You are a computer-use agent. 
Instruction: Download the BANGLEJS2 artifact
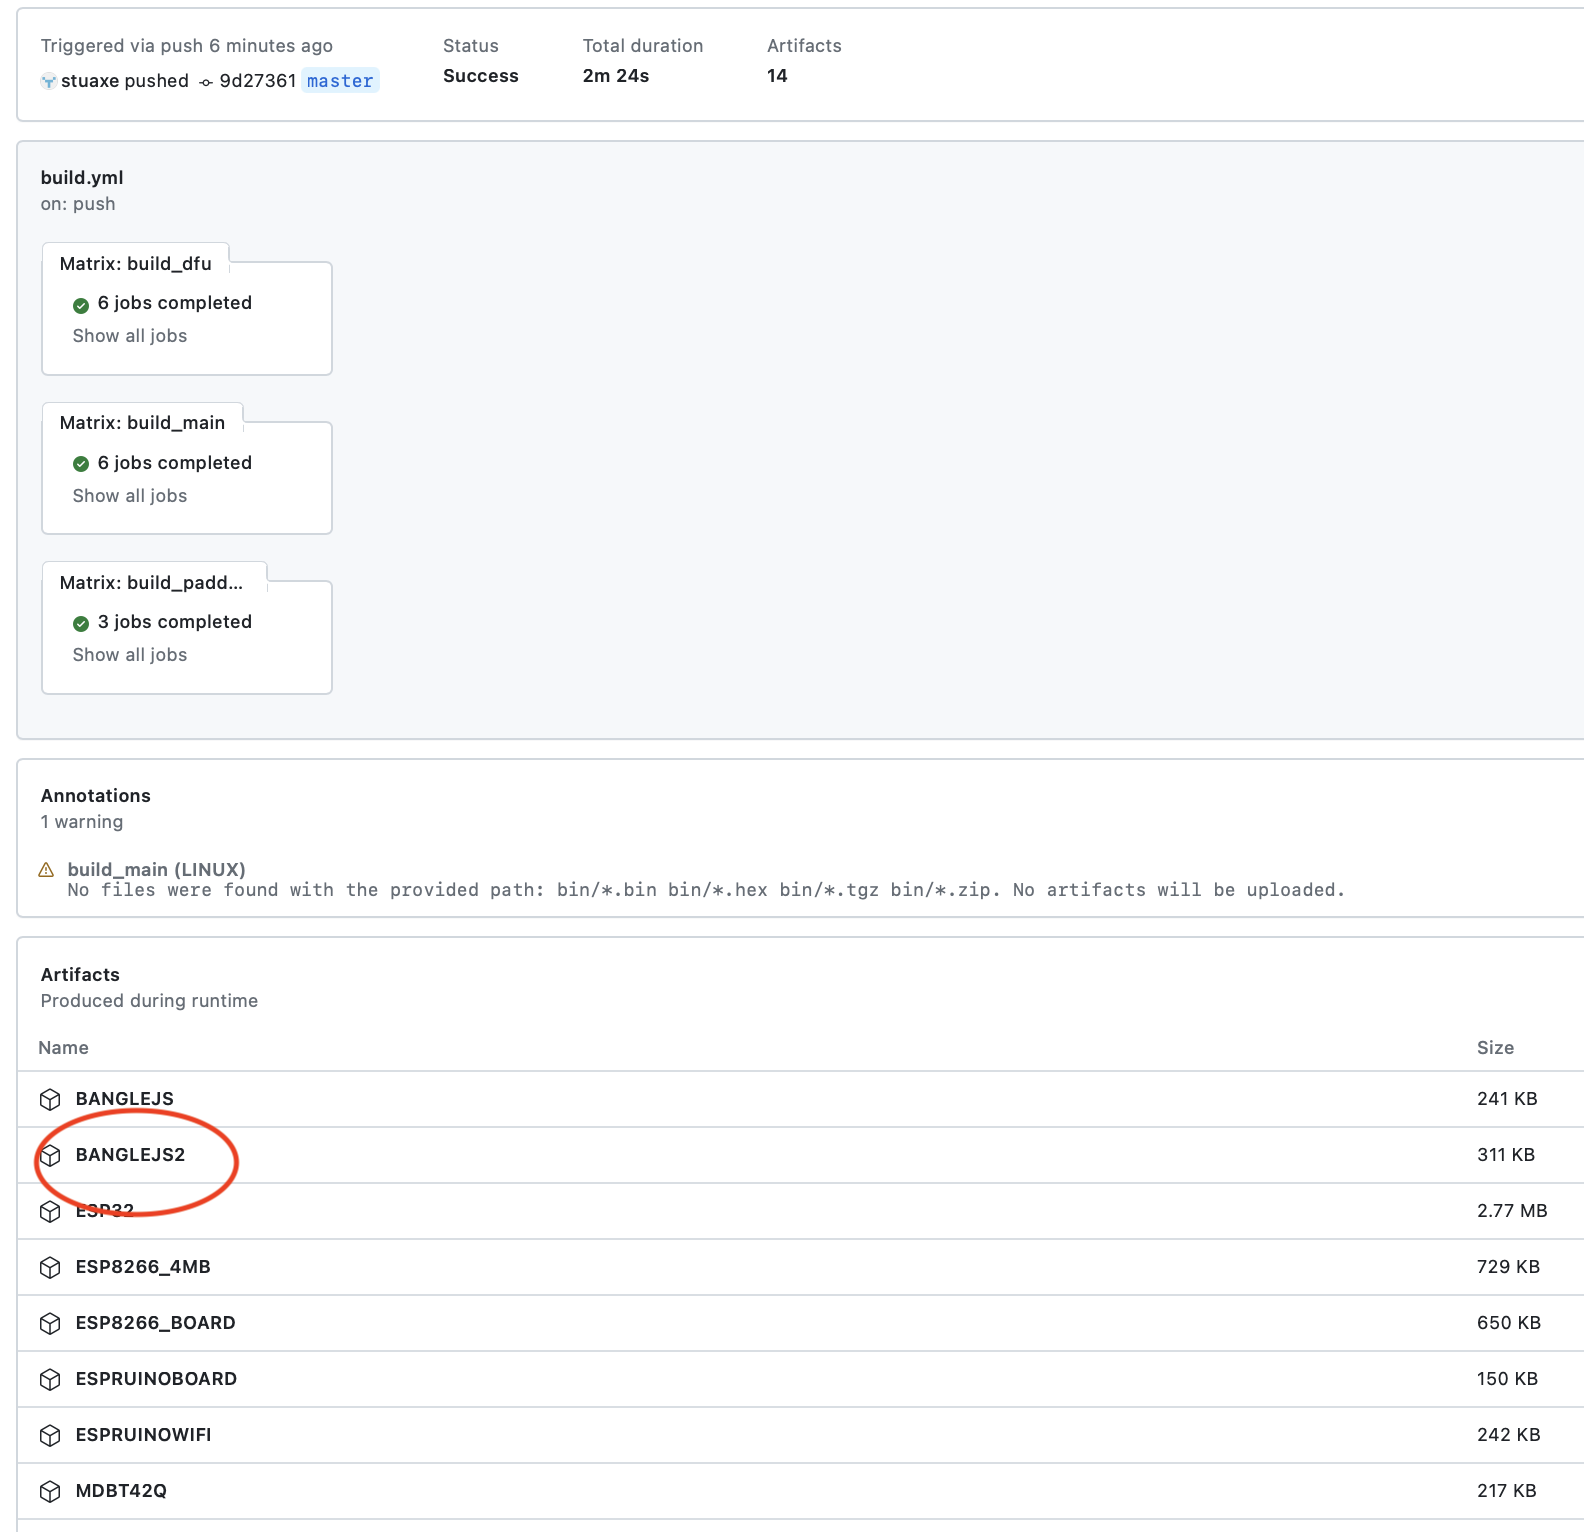(x=131, y=1155)
